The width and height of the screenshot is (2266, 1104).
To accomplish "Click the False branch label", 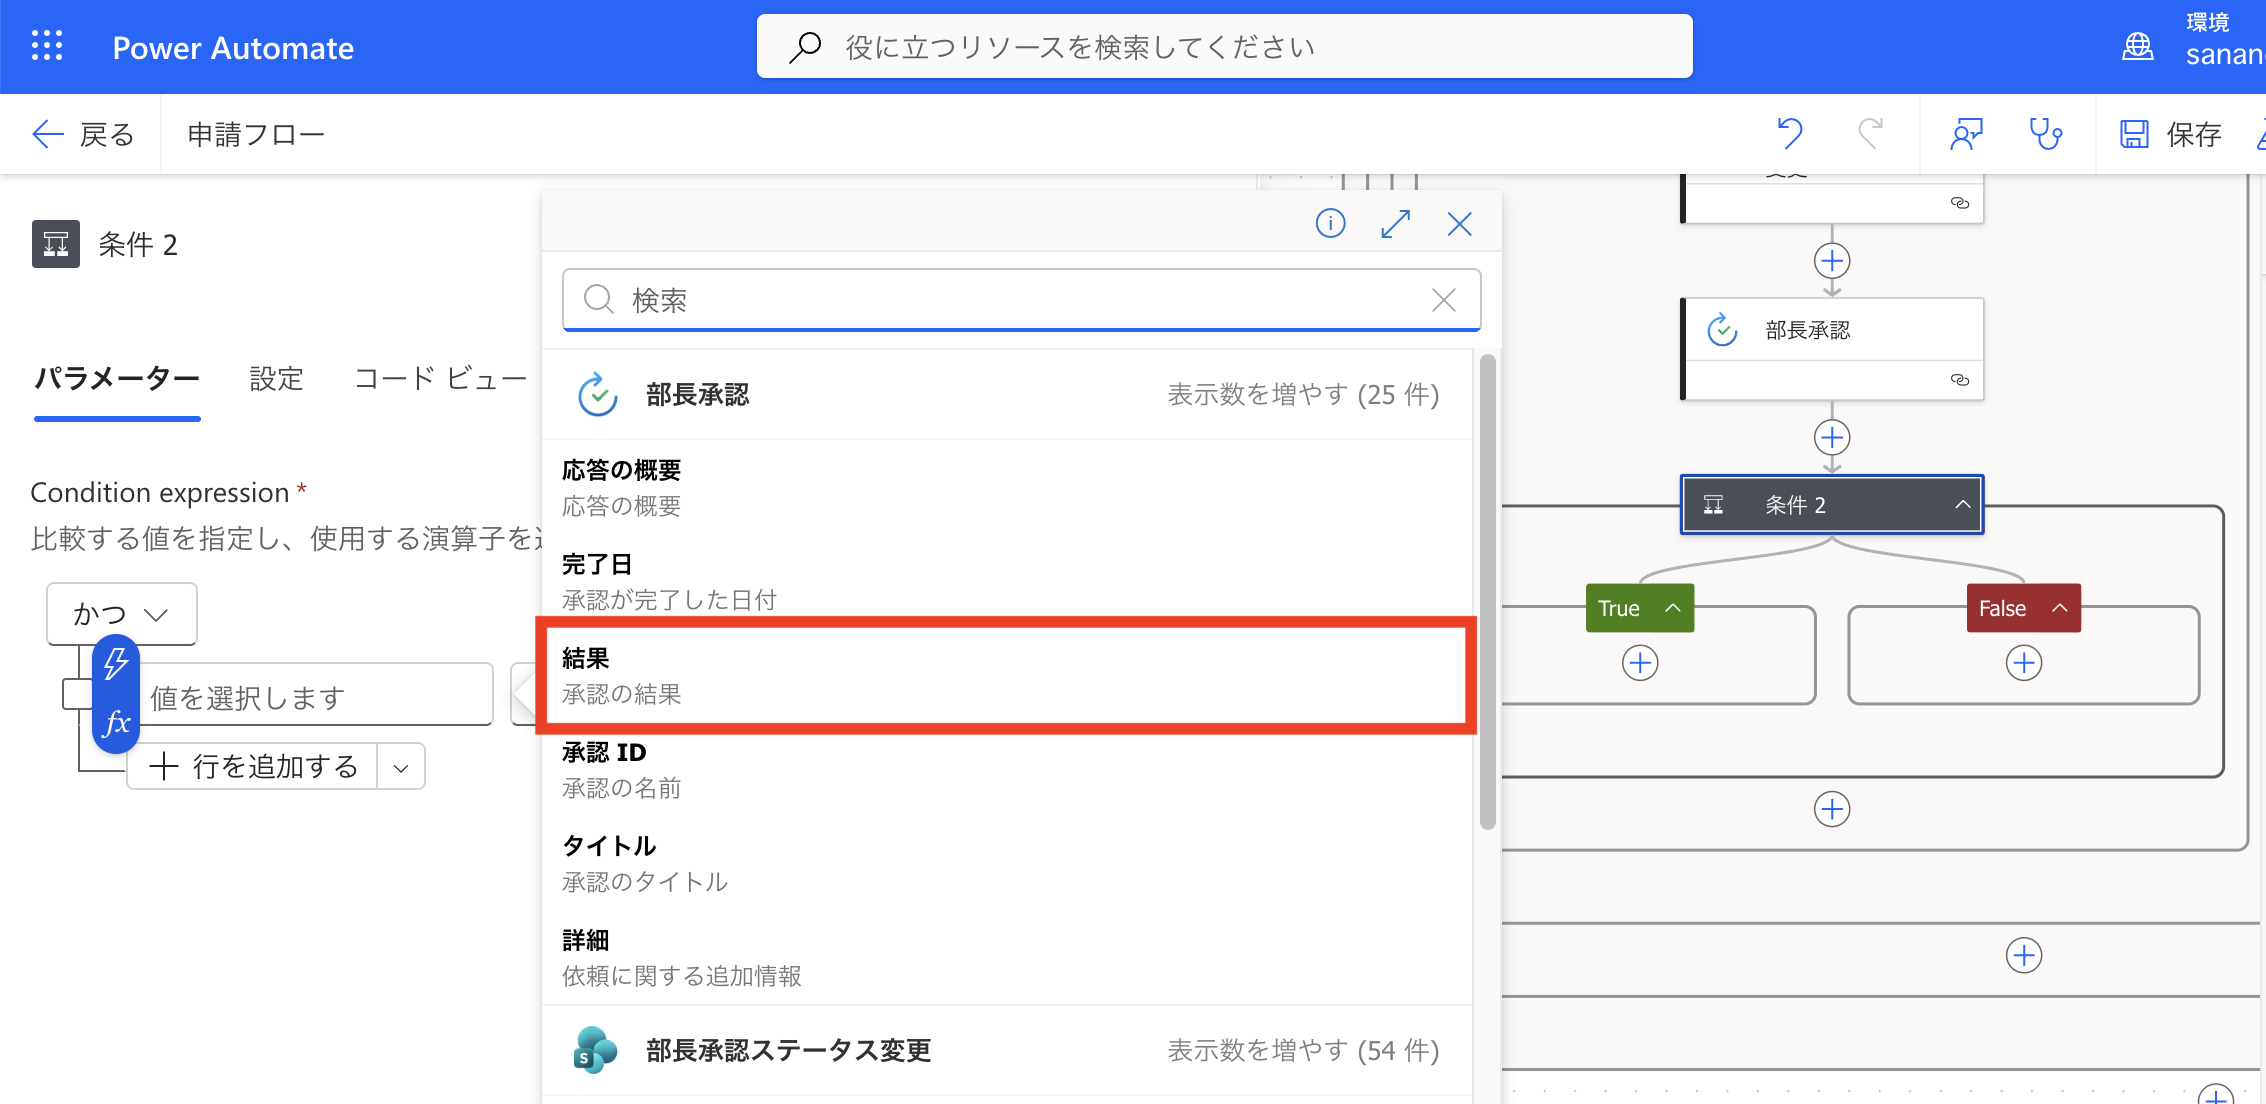I will point(2002,608).
